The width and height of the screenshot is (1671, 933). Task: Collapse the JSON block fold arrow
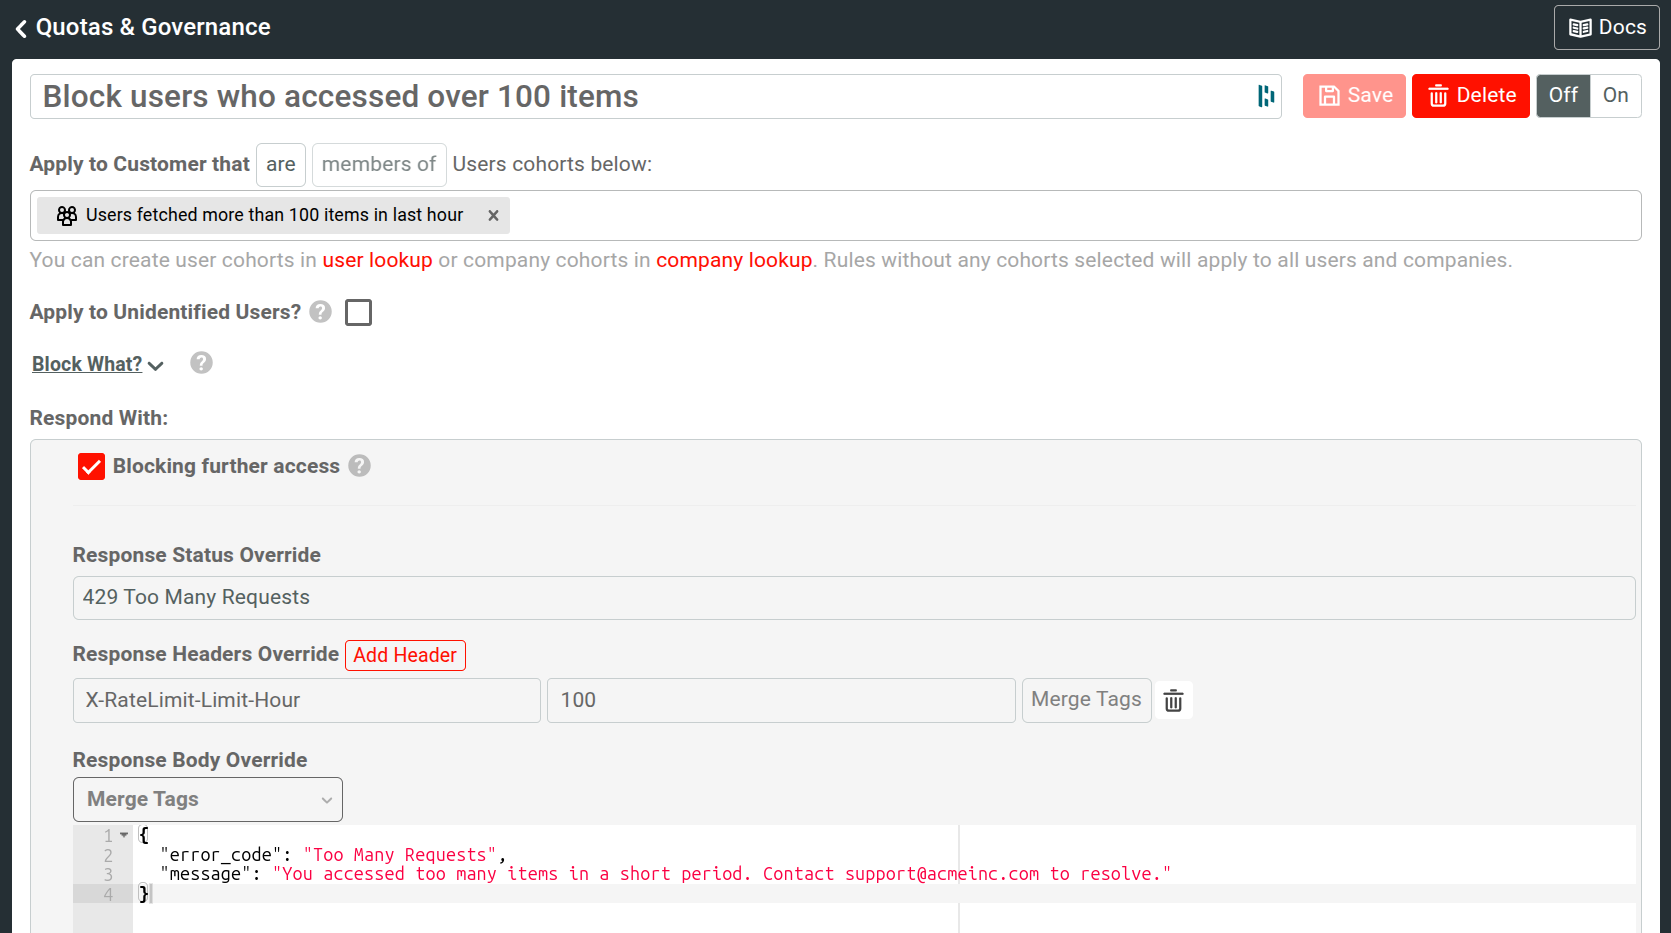[124, 835]
